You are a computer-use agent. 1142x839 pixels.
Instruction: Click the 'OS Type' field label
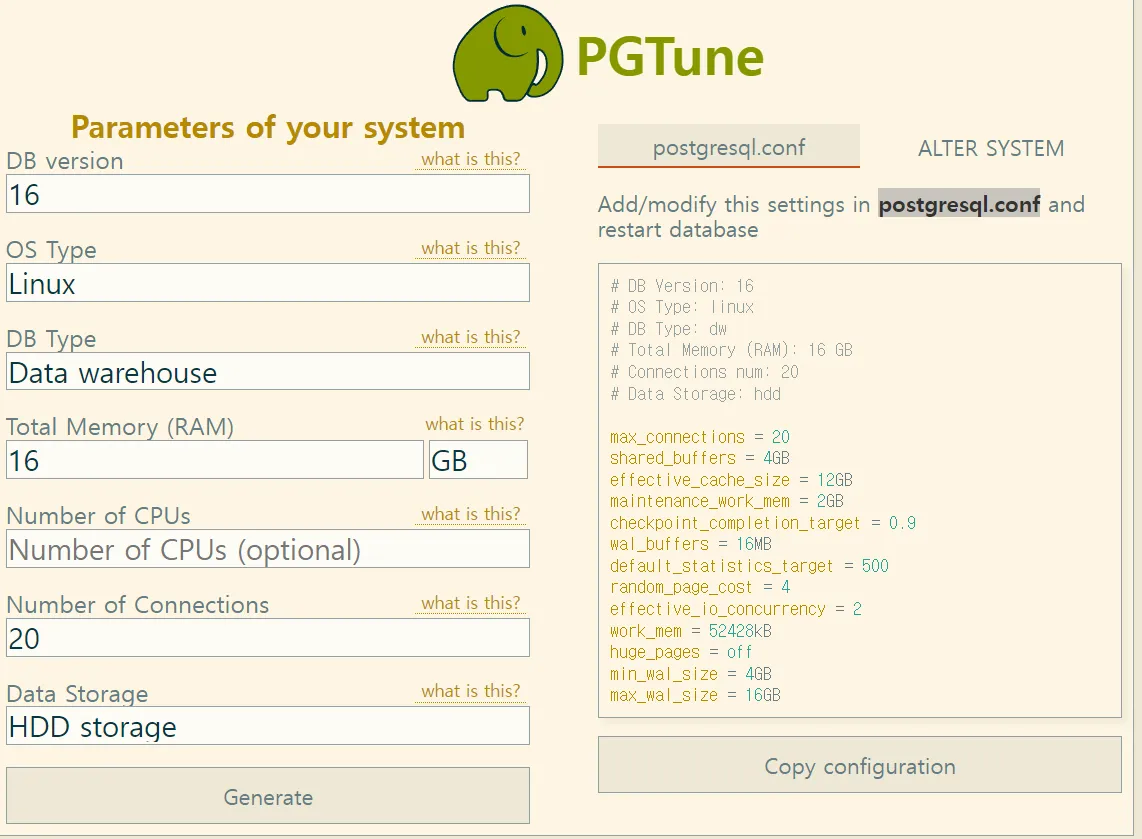(52, 250)
